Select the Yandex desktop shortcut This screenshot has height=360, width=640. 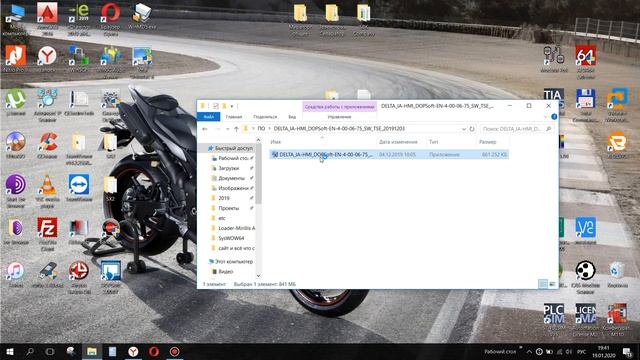point(47,60)
